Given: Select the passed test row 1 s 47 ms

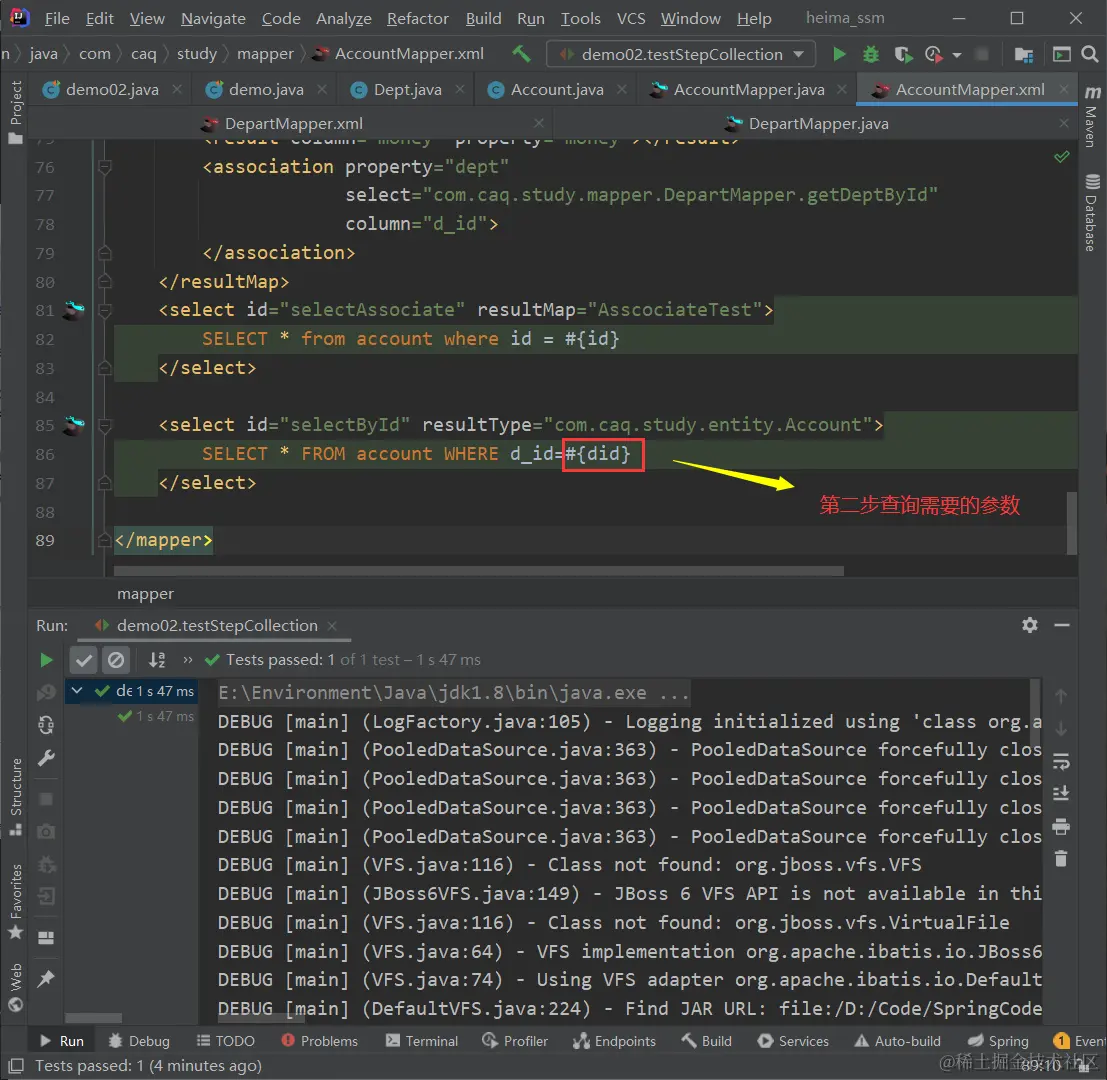Looking at the screenshot, I should 157,716.
